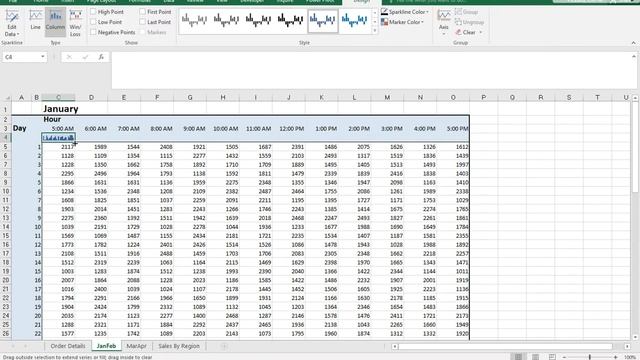Select row 10 header
The image size is (640, 360).
click(6, 191)
